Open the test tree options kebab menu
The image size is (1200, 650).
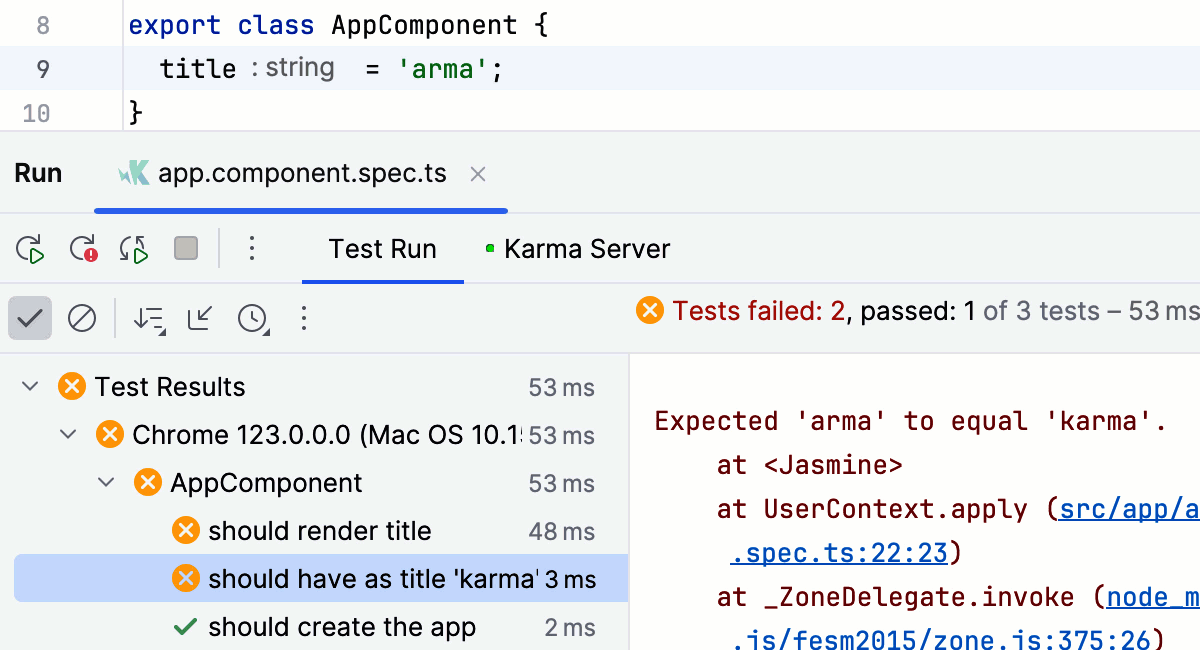pyautogui.click(x=304, y=318)
